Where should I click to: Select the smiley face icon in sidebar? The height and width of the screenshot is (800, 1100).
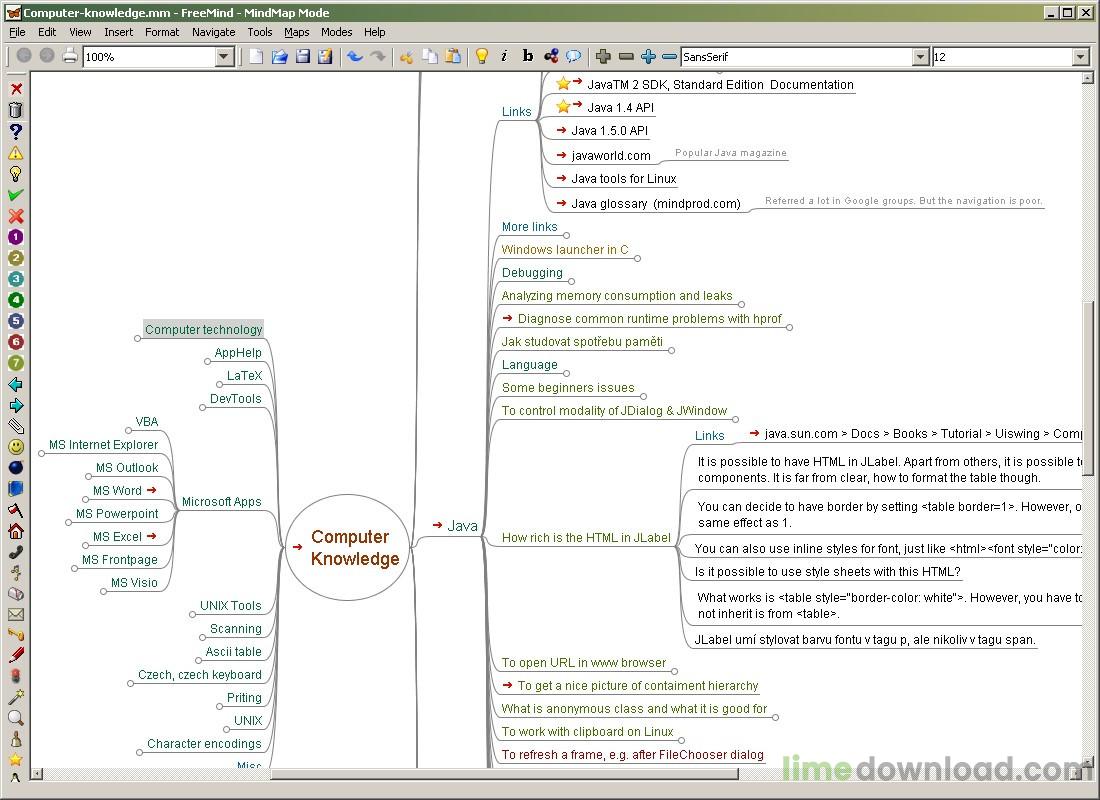(x=15, y=447)
